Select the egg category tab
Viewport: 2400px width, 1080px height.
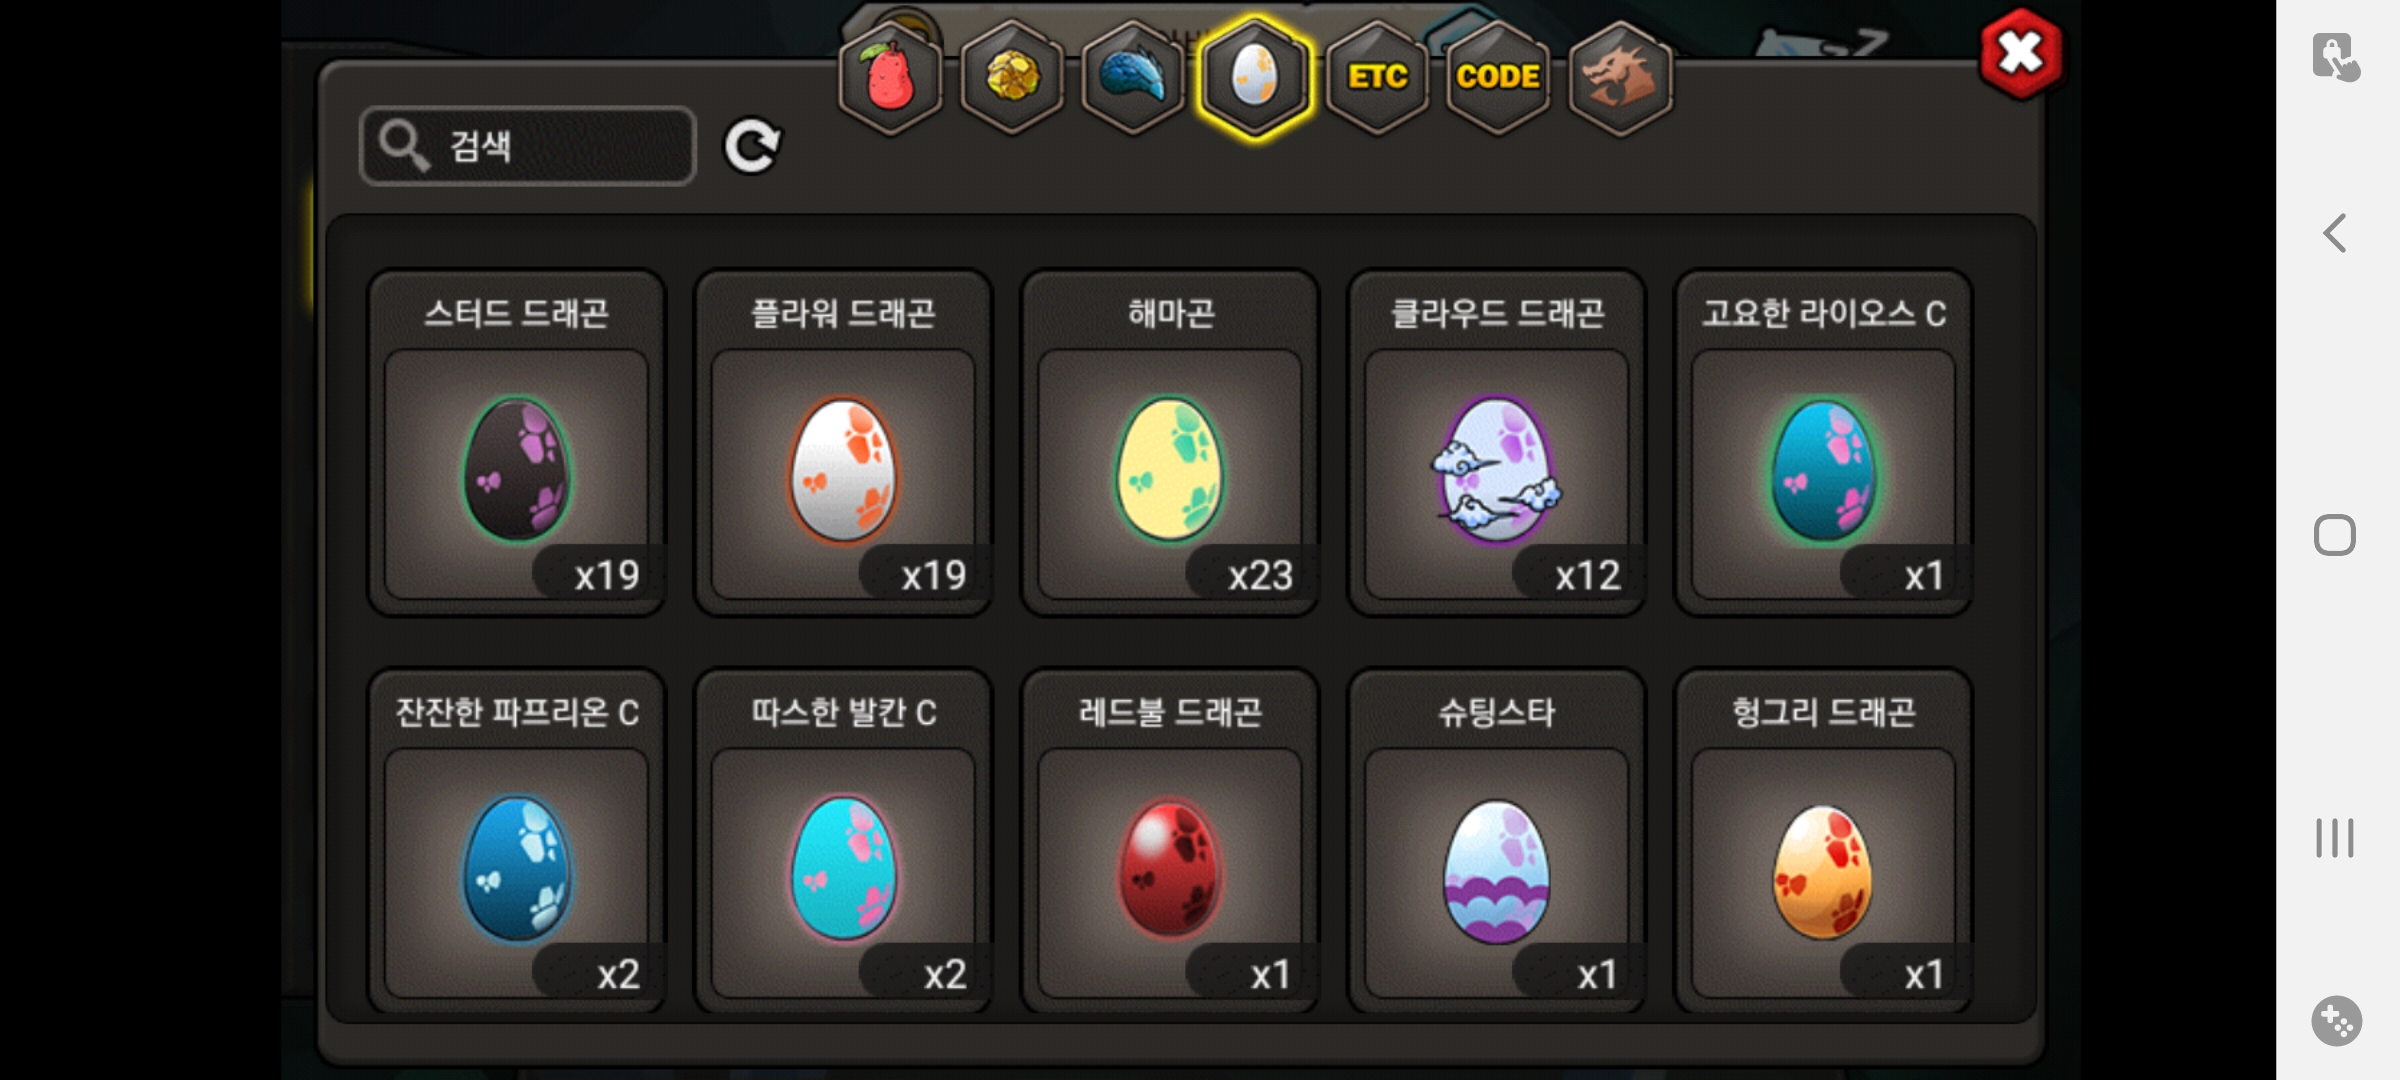tap(1254, 78)
